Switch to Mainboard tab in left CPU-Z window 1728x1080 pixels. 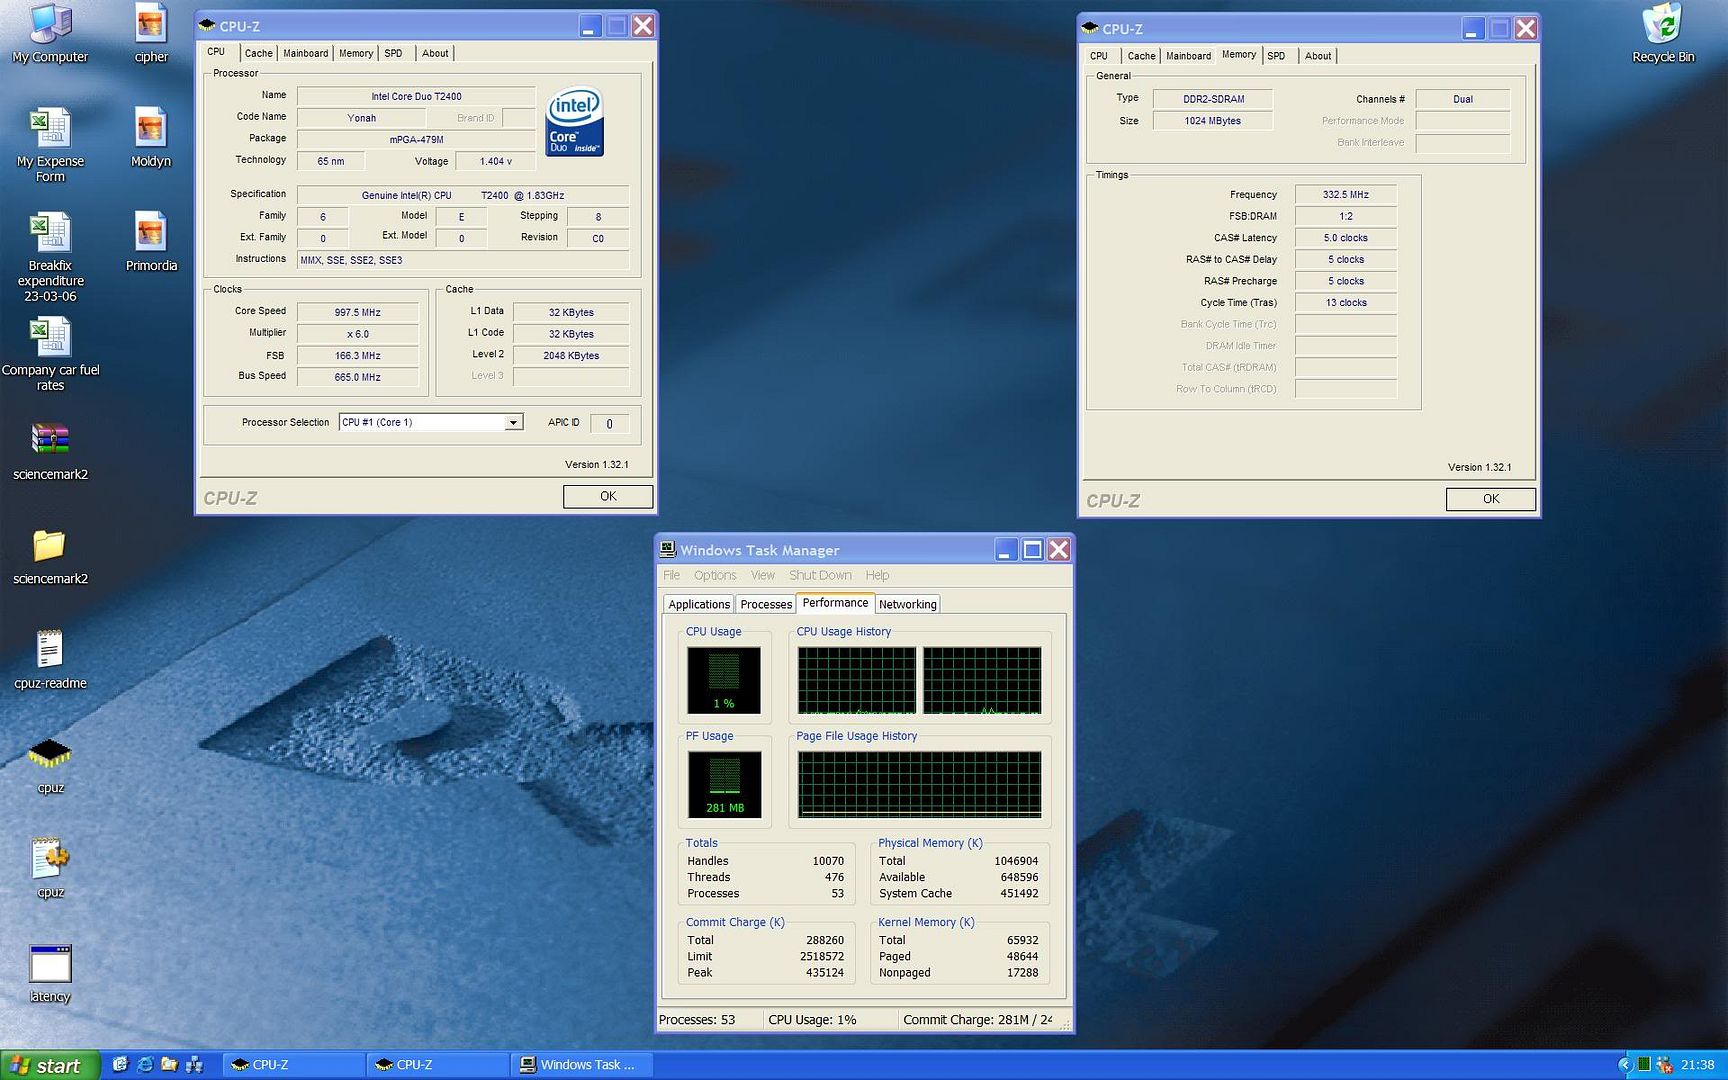(305, 53)
